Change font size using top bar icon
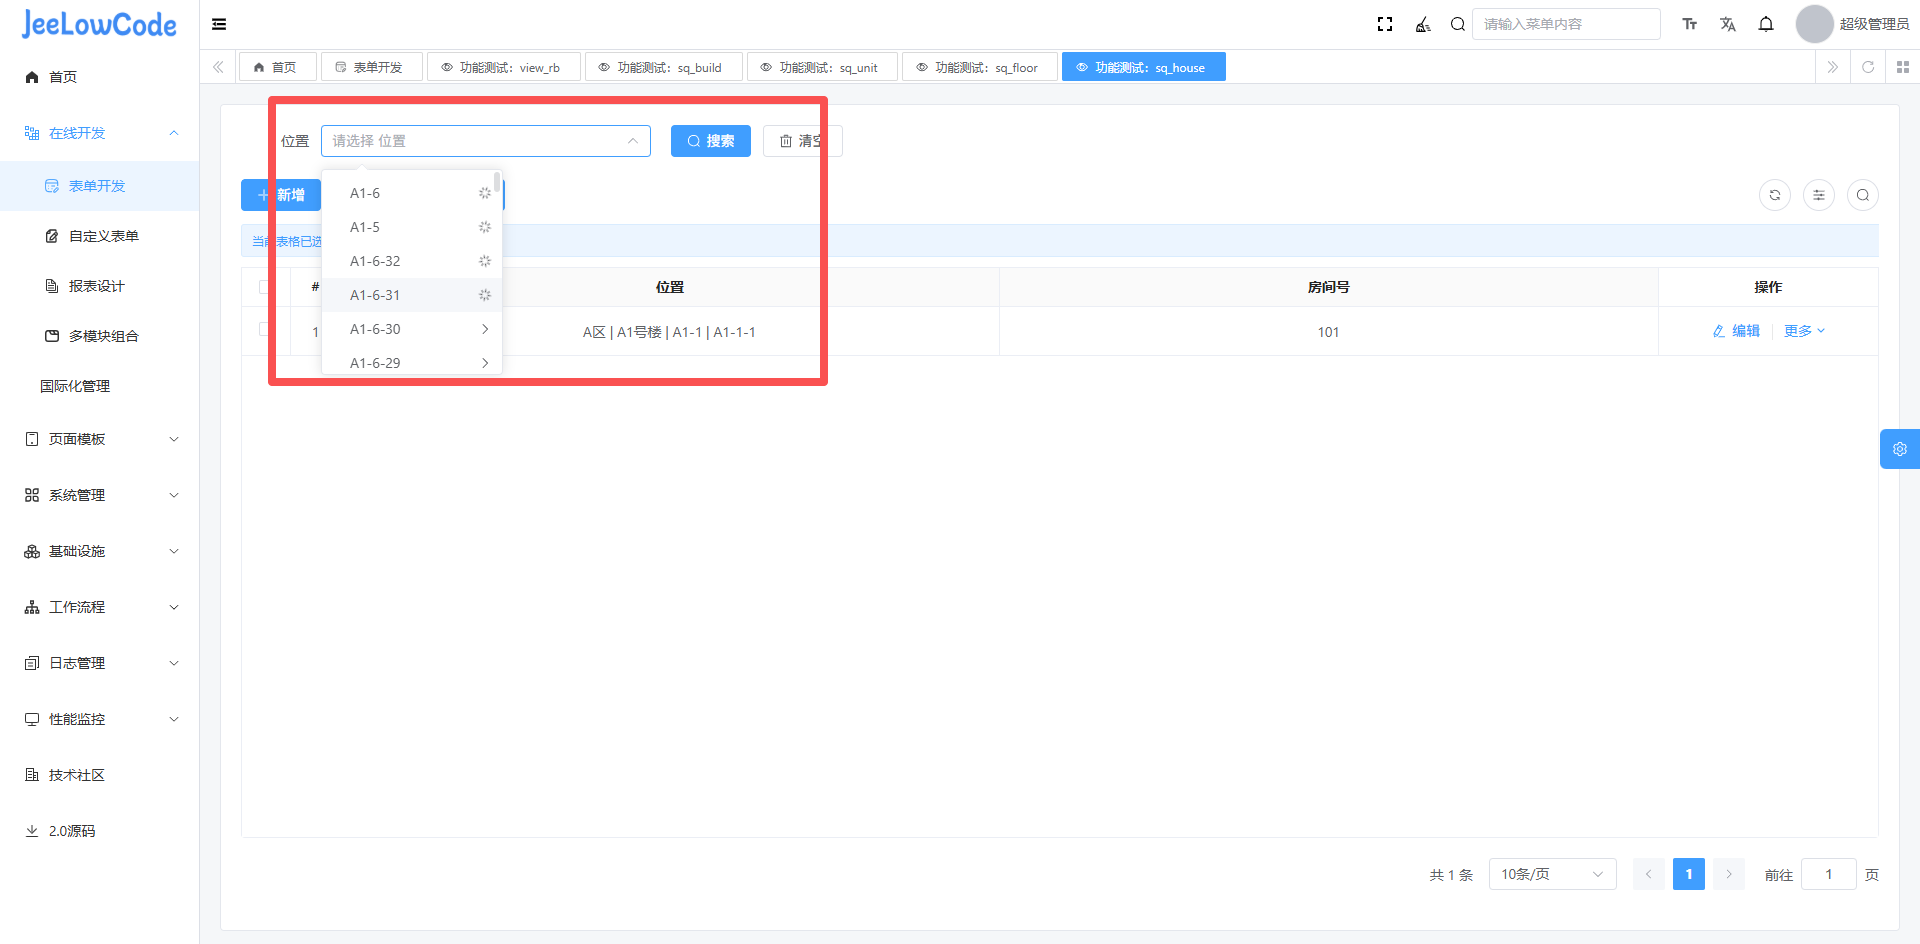Screen dimensions: 1920x944 pyautogui.click(x=1690, y=24)
